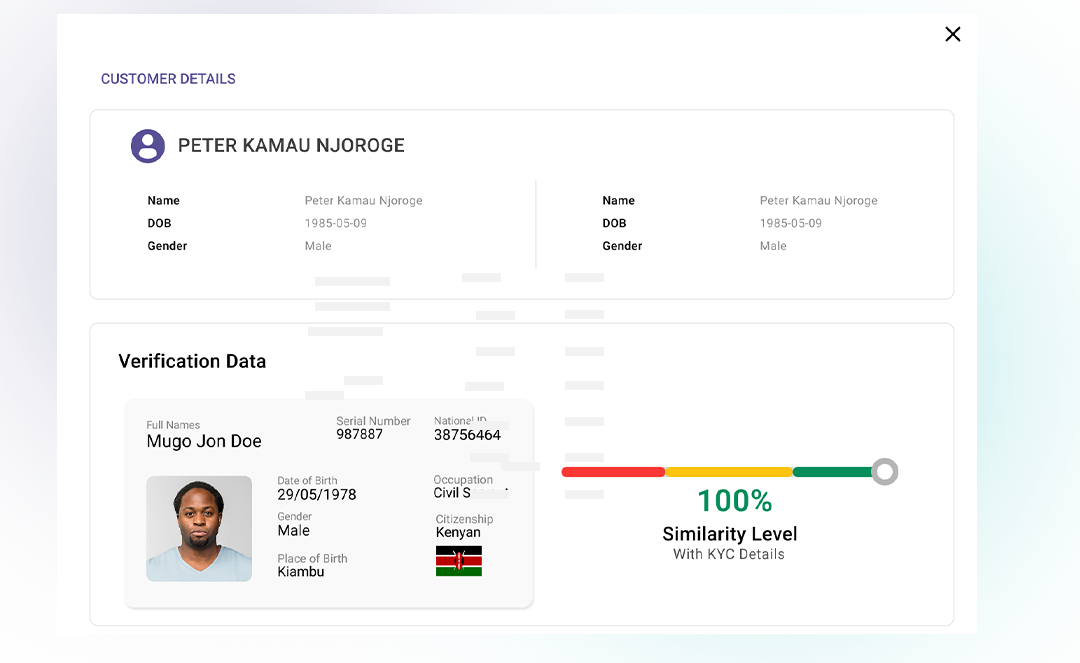
Task: Click the Full Names label on ID card
Action: [173, 425]
